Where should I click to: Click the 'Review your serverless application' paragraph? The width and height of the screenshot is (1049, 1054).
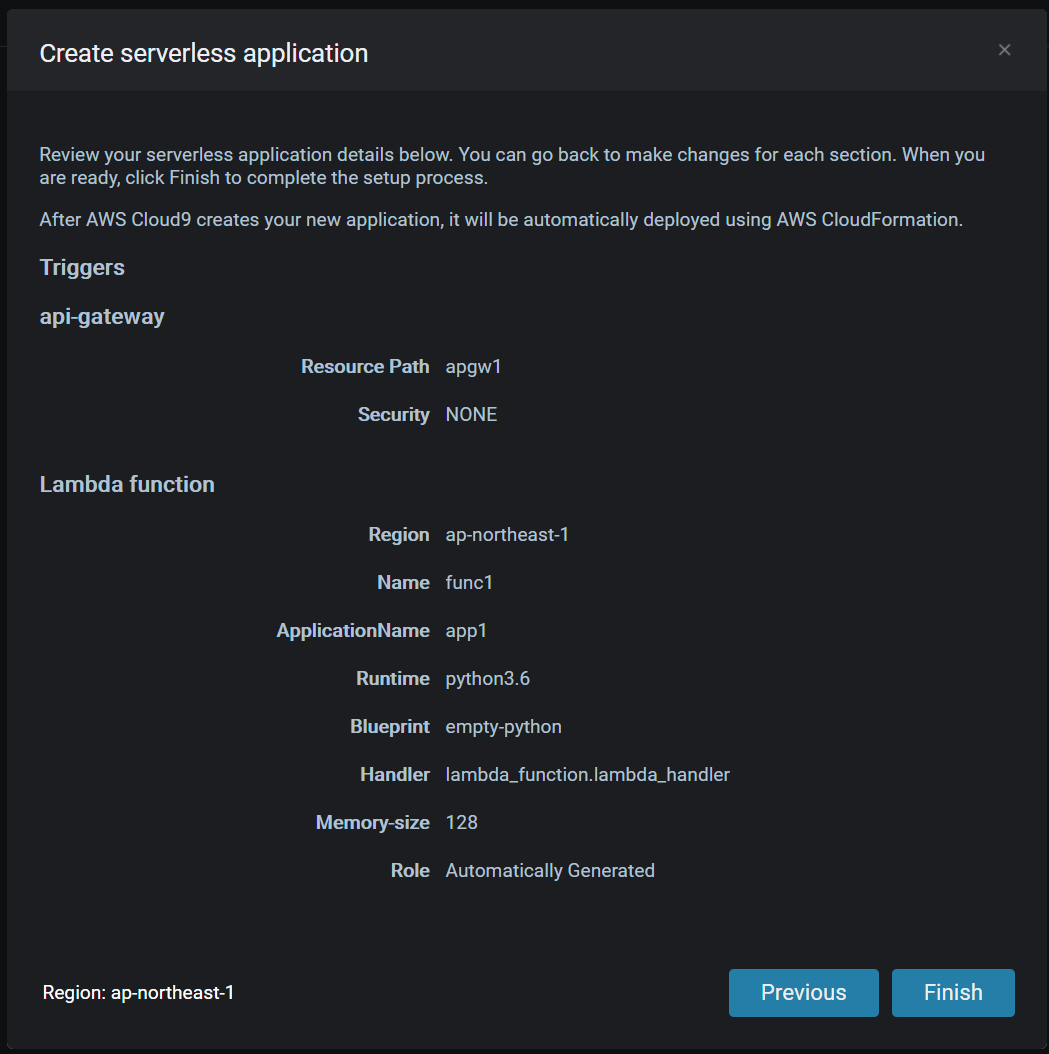[512, 166]
